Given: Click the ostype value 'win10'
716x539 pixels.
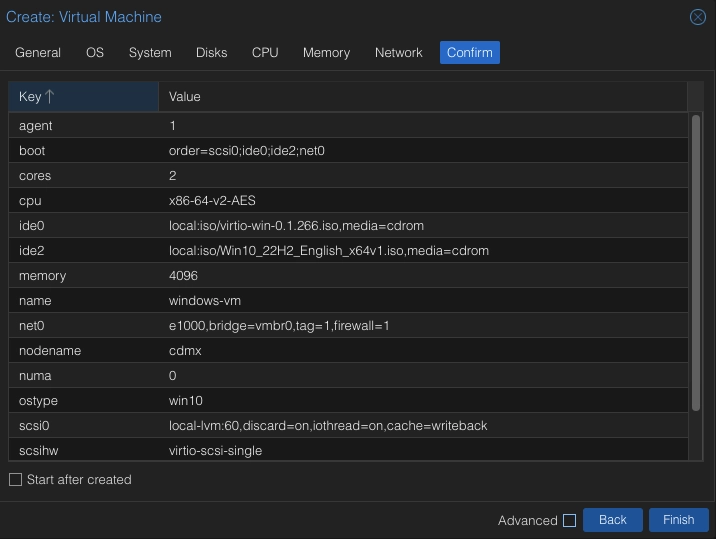Looking at the screenshot, I should coord(185,401).
